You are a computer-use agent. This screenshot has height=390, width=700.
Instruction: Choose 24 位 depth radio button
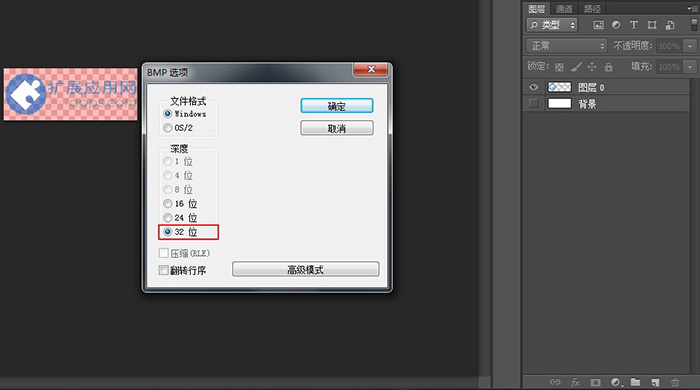pos(167,218)
